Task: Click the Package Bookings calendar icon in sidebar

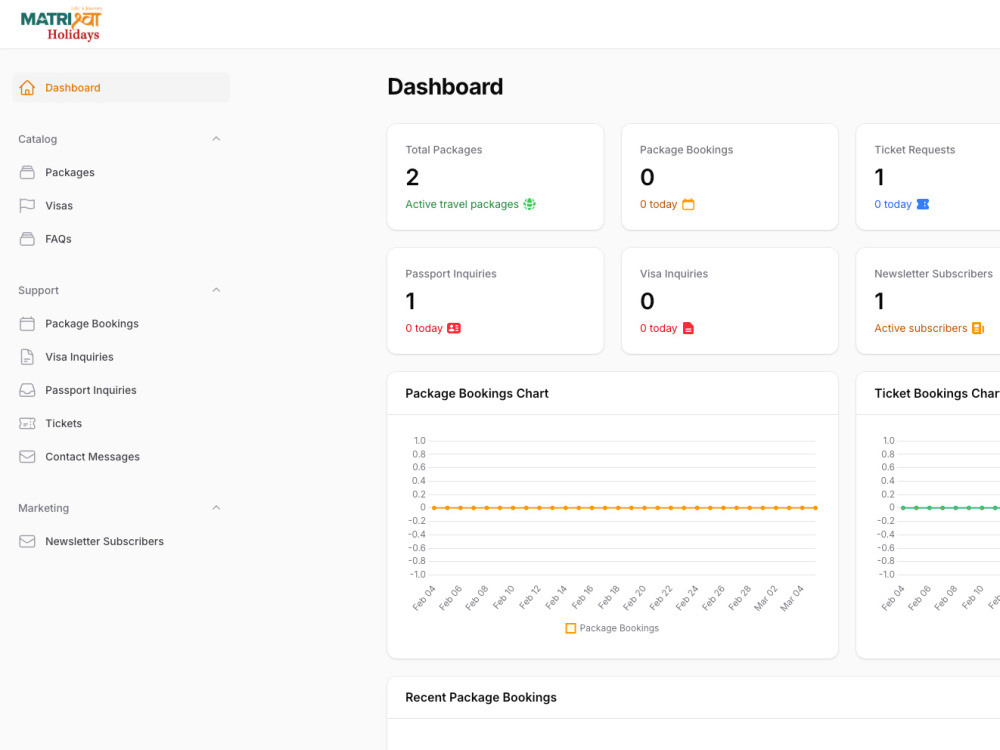Action: click(27, 323)
